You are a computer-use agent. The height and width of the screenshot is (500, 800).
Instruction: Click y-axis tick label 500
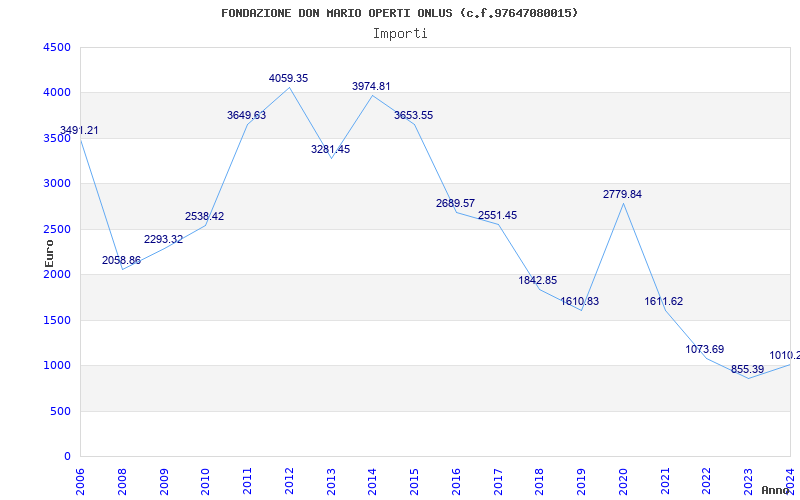click(x=61, y=411)
